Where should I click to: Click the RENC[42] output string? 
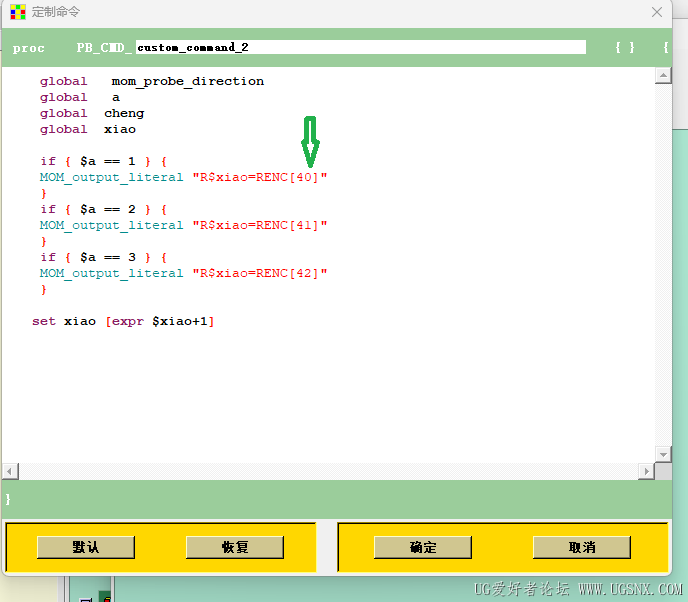coord(260,273)
